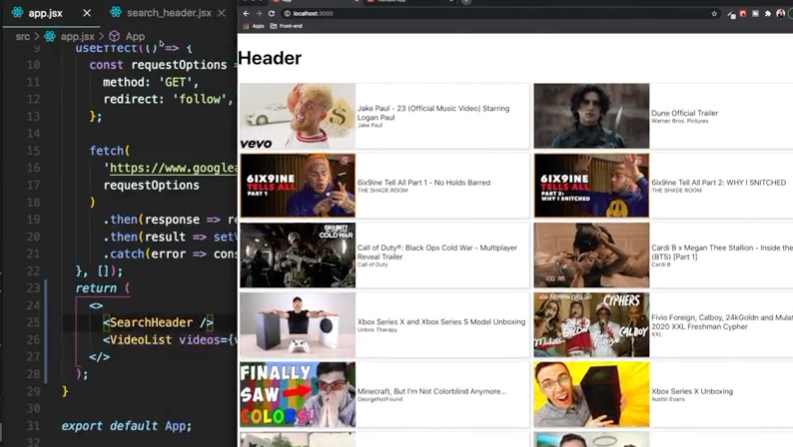Open the Front-end bookmarks folder
This screenshot has width=793, height=447.
tap(286, 26)
